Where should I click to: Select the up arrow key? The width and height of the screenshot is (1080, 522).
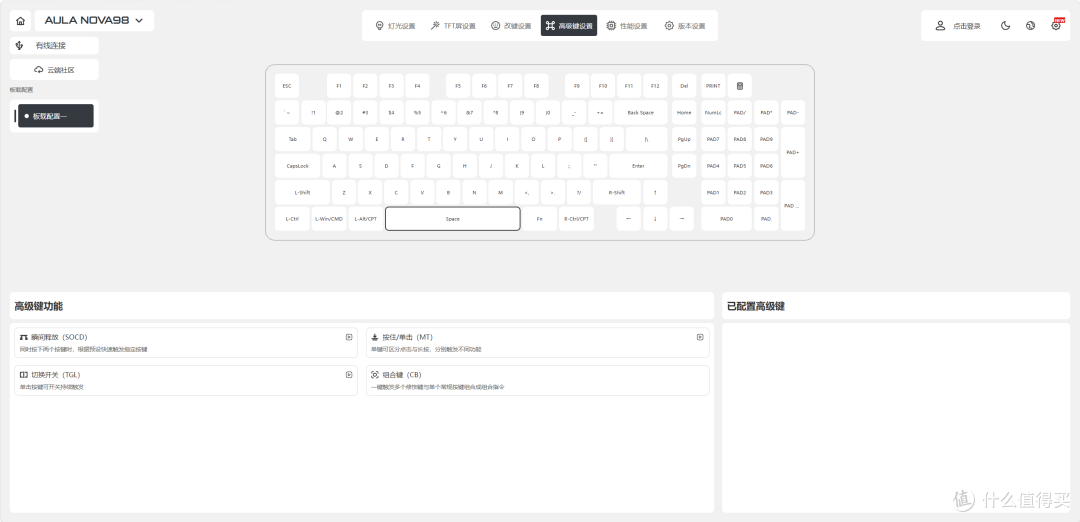[x=655, y=193]
